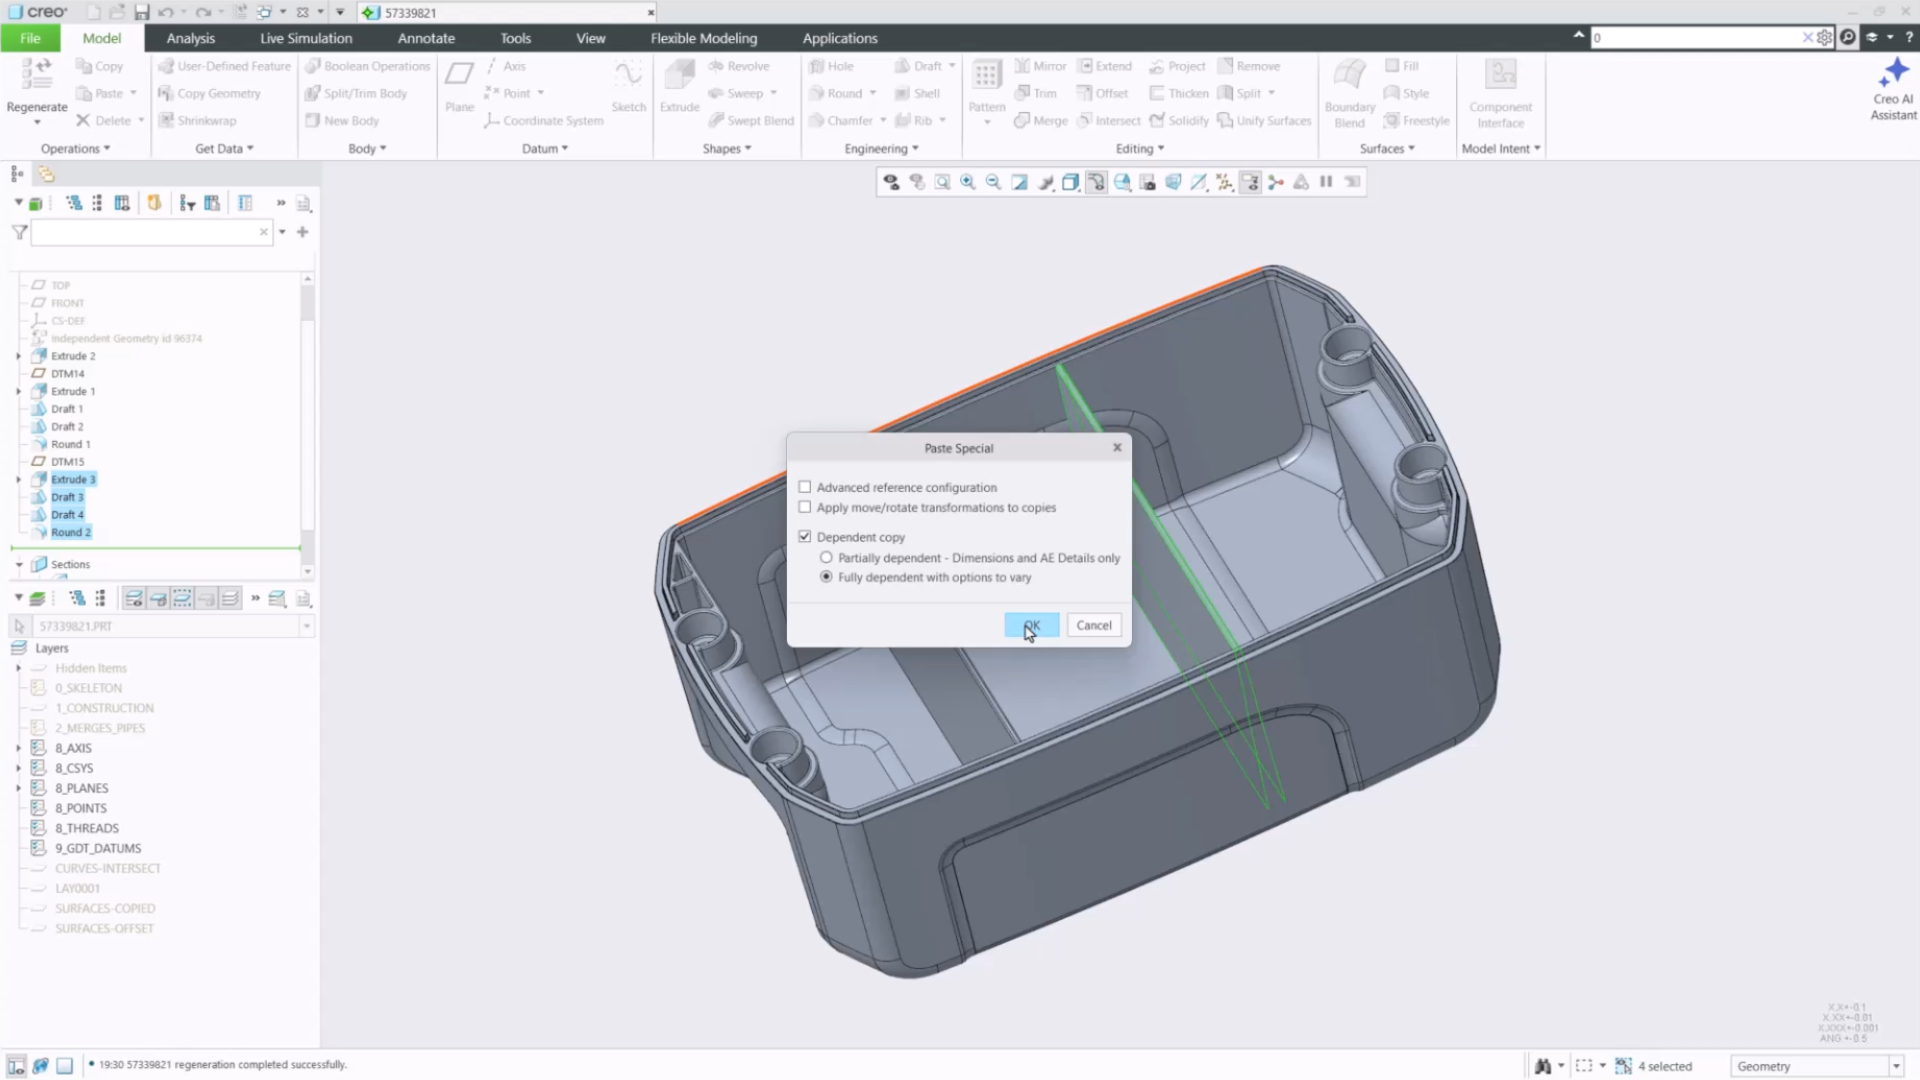The width and height of the screenshot is (1920, 1080).
Task: Click the Regenerate icon
Action: coord(36,76)
